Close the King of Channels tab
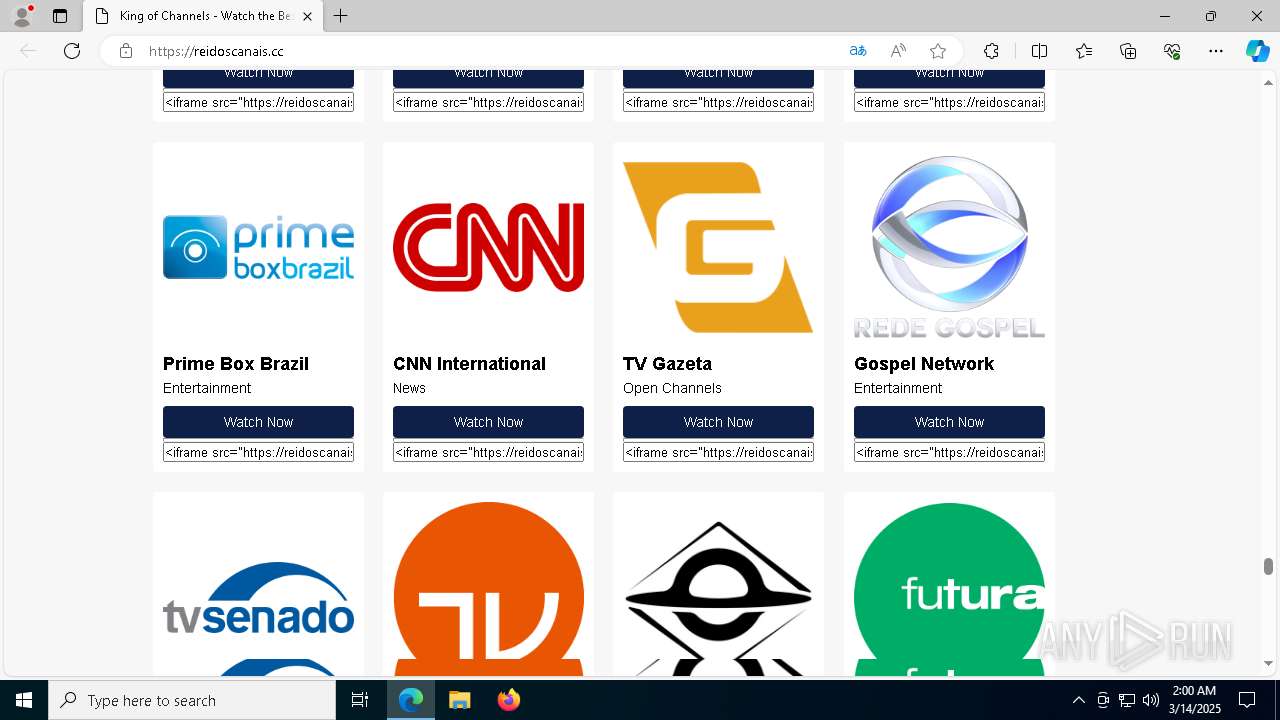The width and height of the screenshot is (1280, 720). pyautogui.click(x=307, y=16)
